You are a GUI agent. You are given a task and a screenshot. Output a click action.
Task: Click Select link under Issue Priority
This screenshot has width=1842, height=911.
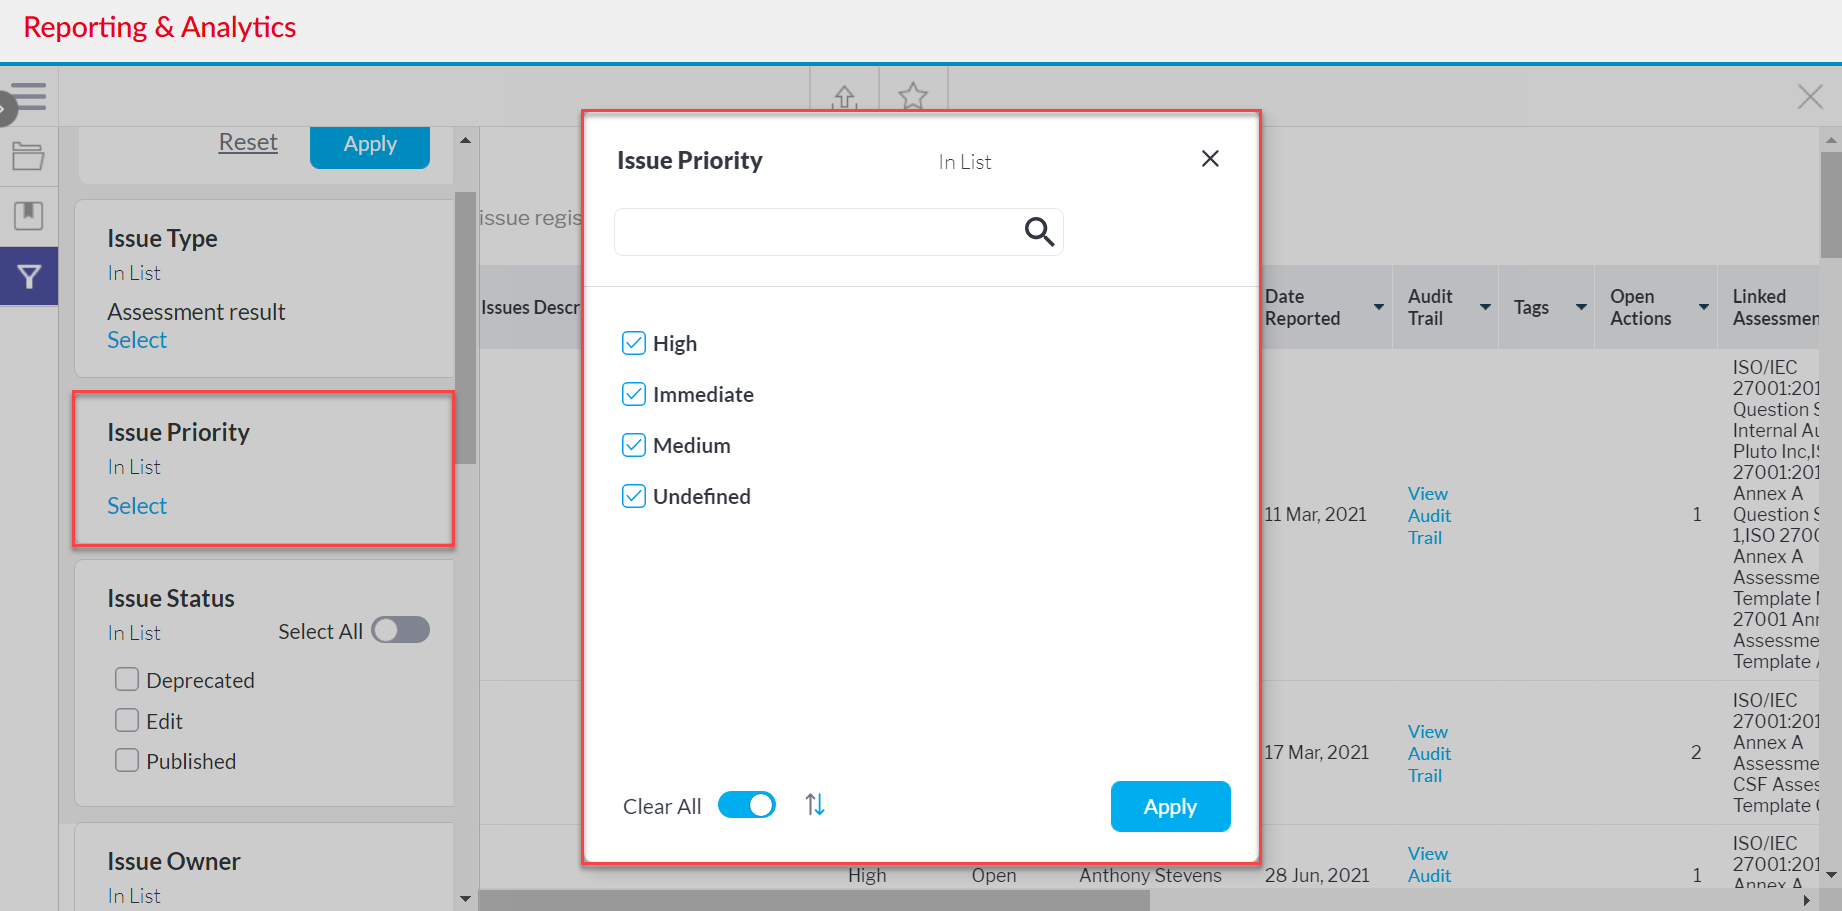pos(137,506)
